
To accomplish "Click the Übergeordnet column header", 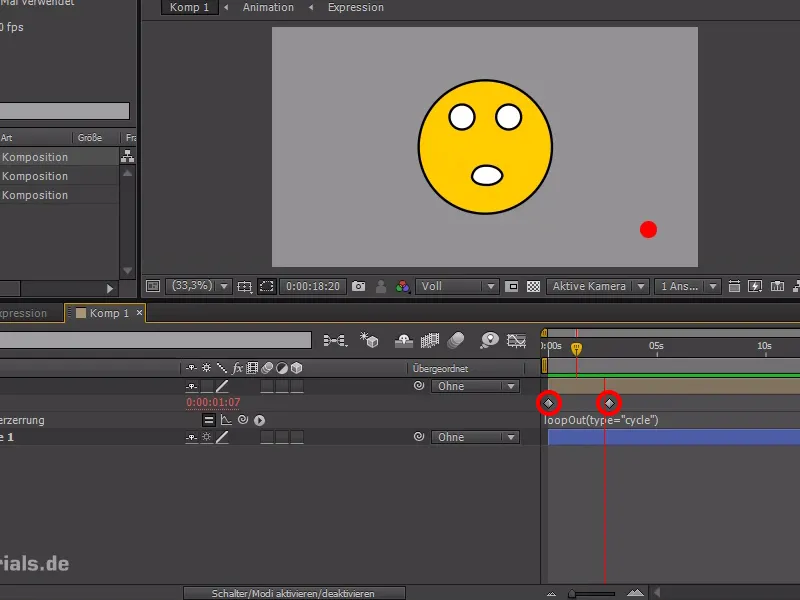I will pos(440,368).
